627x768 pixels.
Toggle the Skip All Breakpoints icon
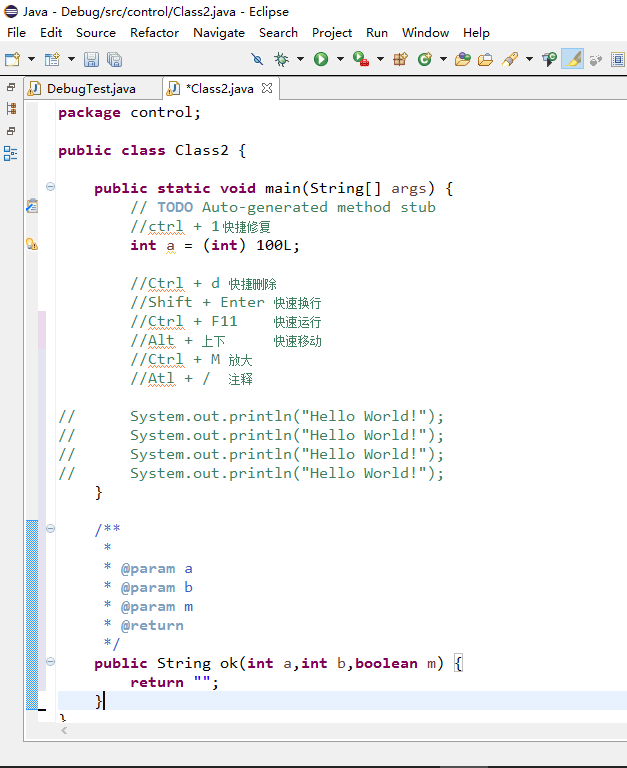pyautogui.click(x=257, y=59)
